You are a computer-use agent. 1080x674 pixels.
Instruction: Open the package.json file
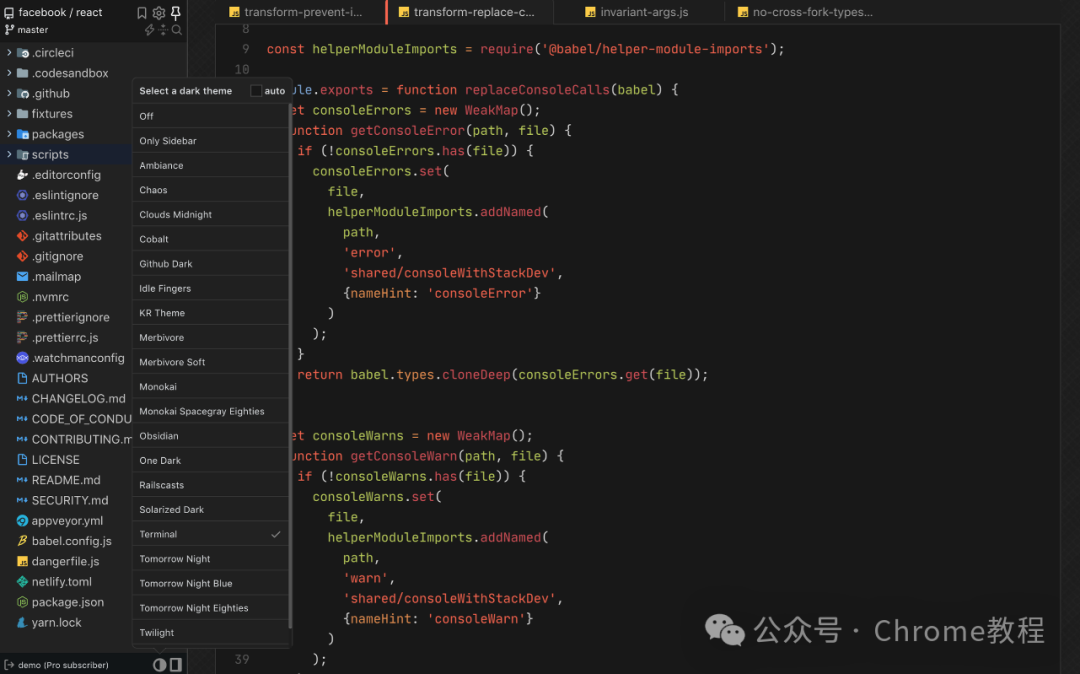tap(68, 602)
